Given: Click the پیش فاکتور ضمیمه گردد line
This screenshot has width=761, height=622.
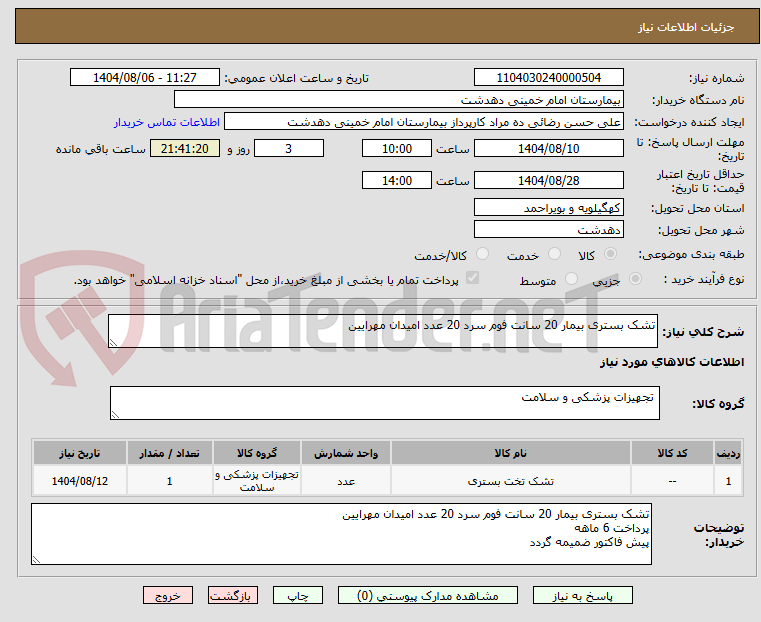Looking at the screenshot, I should point(589,542).
